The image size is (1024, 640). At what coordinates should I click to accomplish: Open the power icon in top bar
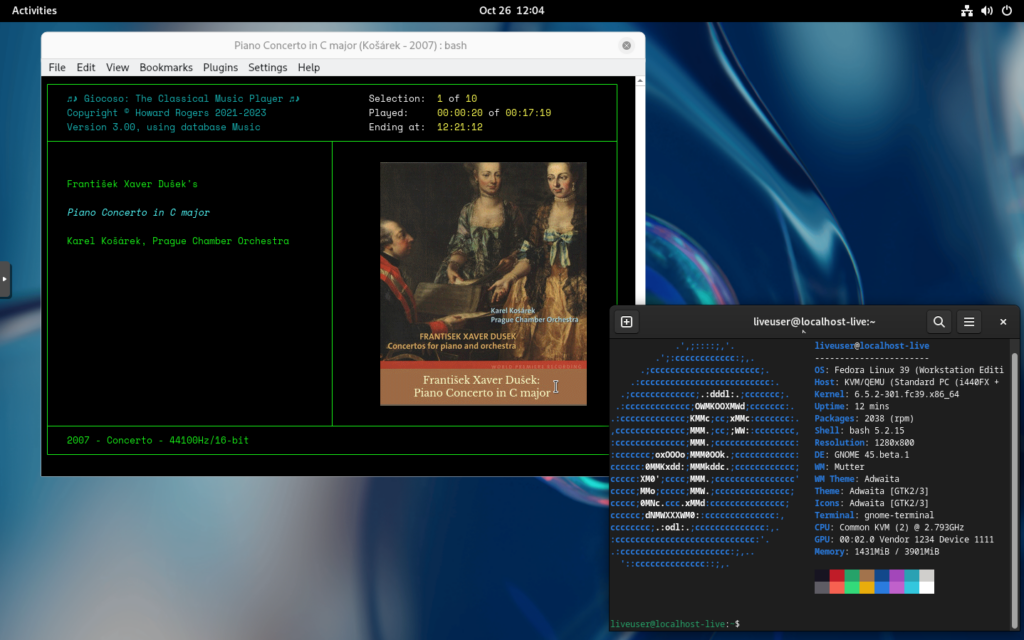(1006, 10)
